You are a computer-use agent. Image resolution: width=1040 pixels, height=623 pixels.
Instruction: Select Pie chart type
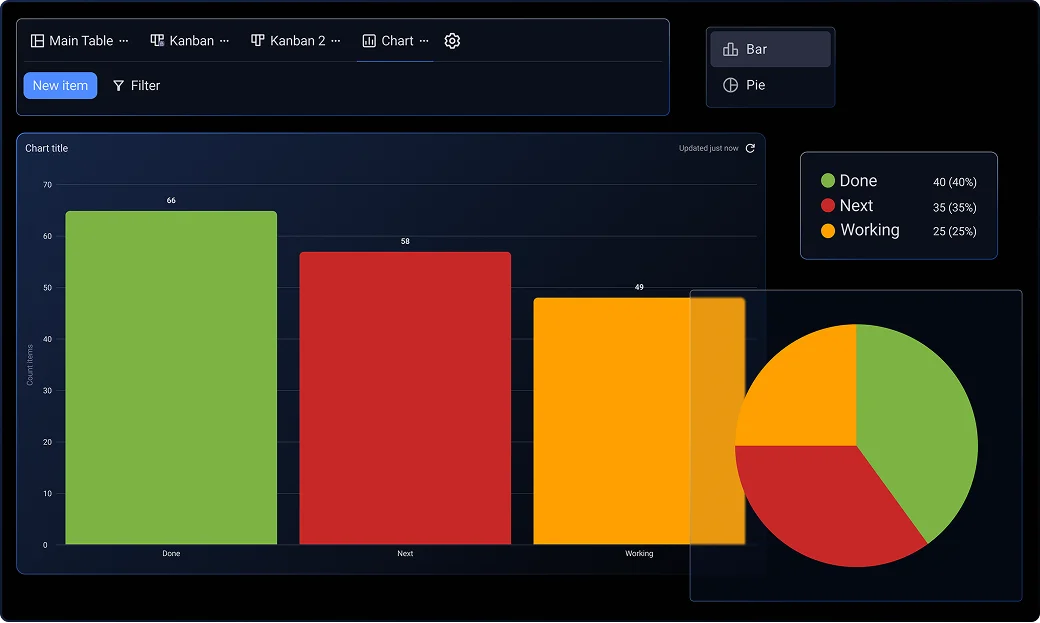click(770, 85)
